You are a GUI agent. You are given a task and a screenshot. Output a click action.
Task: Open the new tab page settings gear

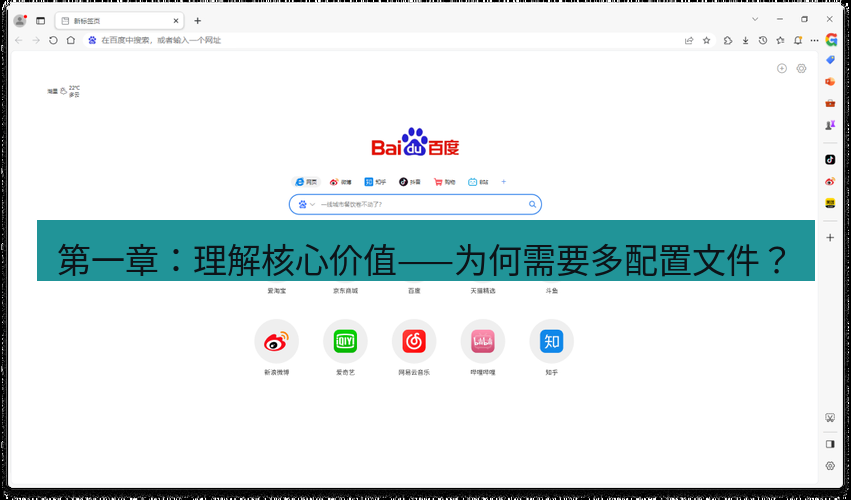[801, 68]
